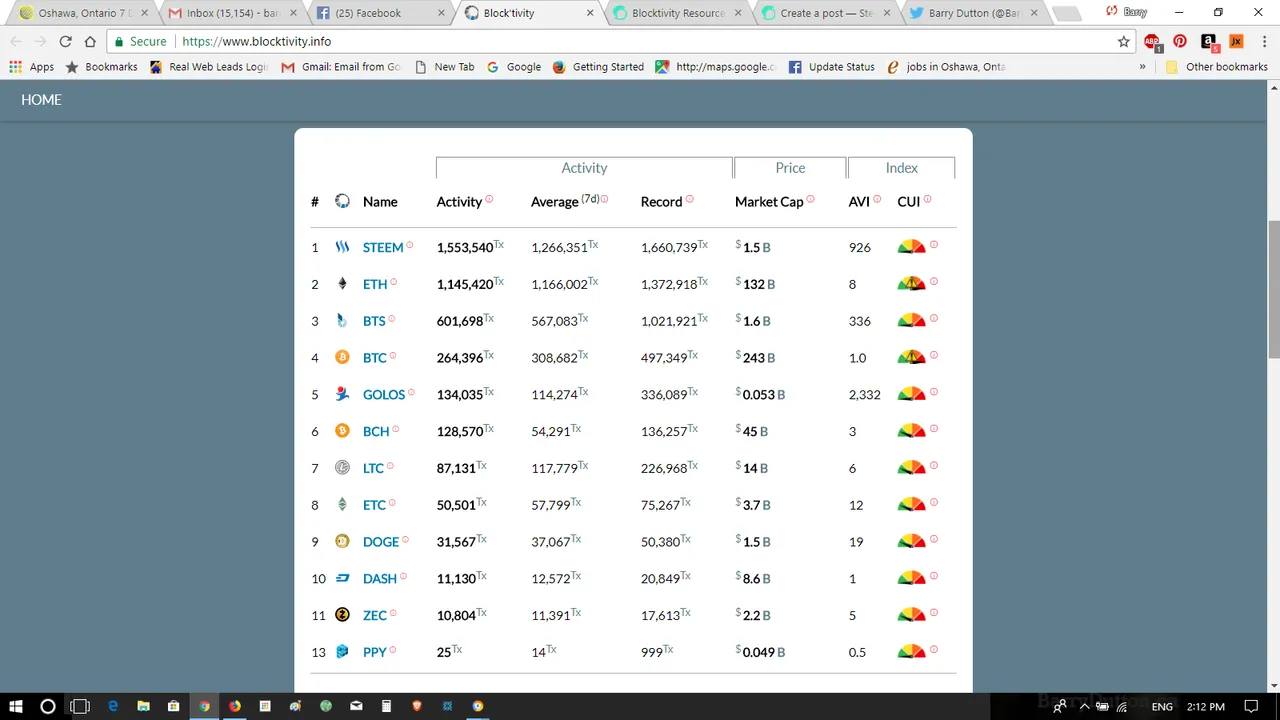1280x720 pixels.
Task: Click the ETH coin logo icon
Action: [342, 284]
